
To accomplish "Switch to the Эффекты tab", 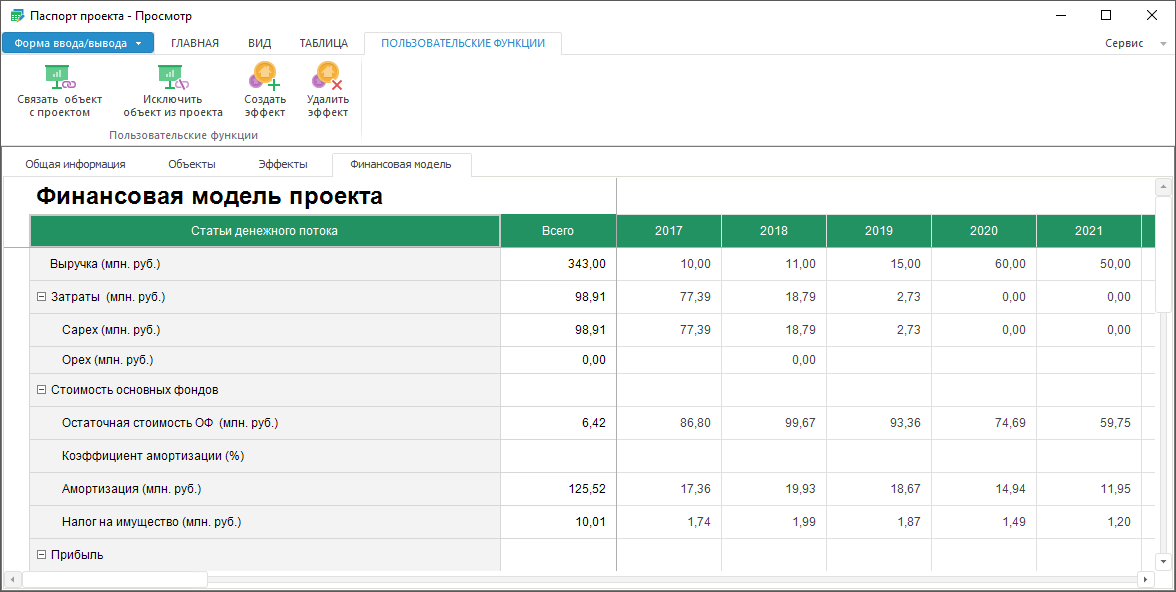I will point(283,164).
